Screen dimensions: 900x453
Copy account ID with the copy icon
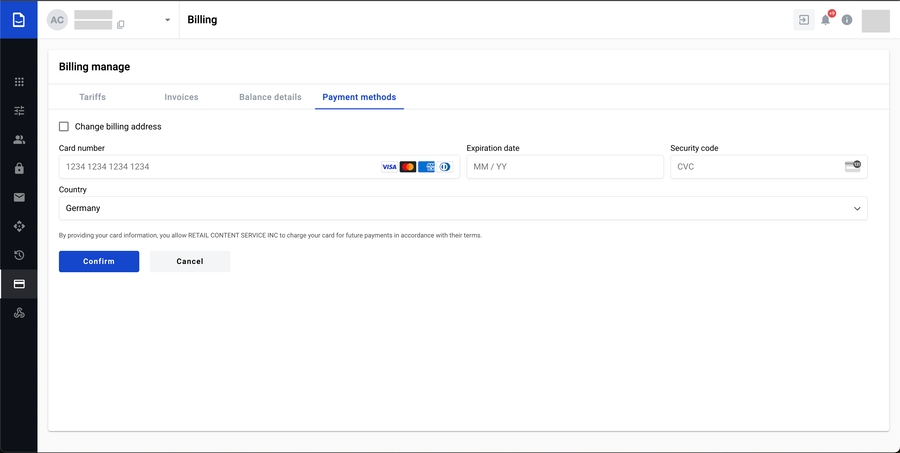[x=121, y=25]
